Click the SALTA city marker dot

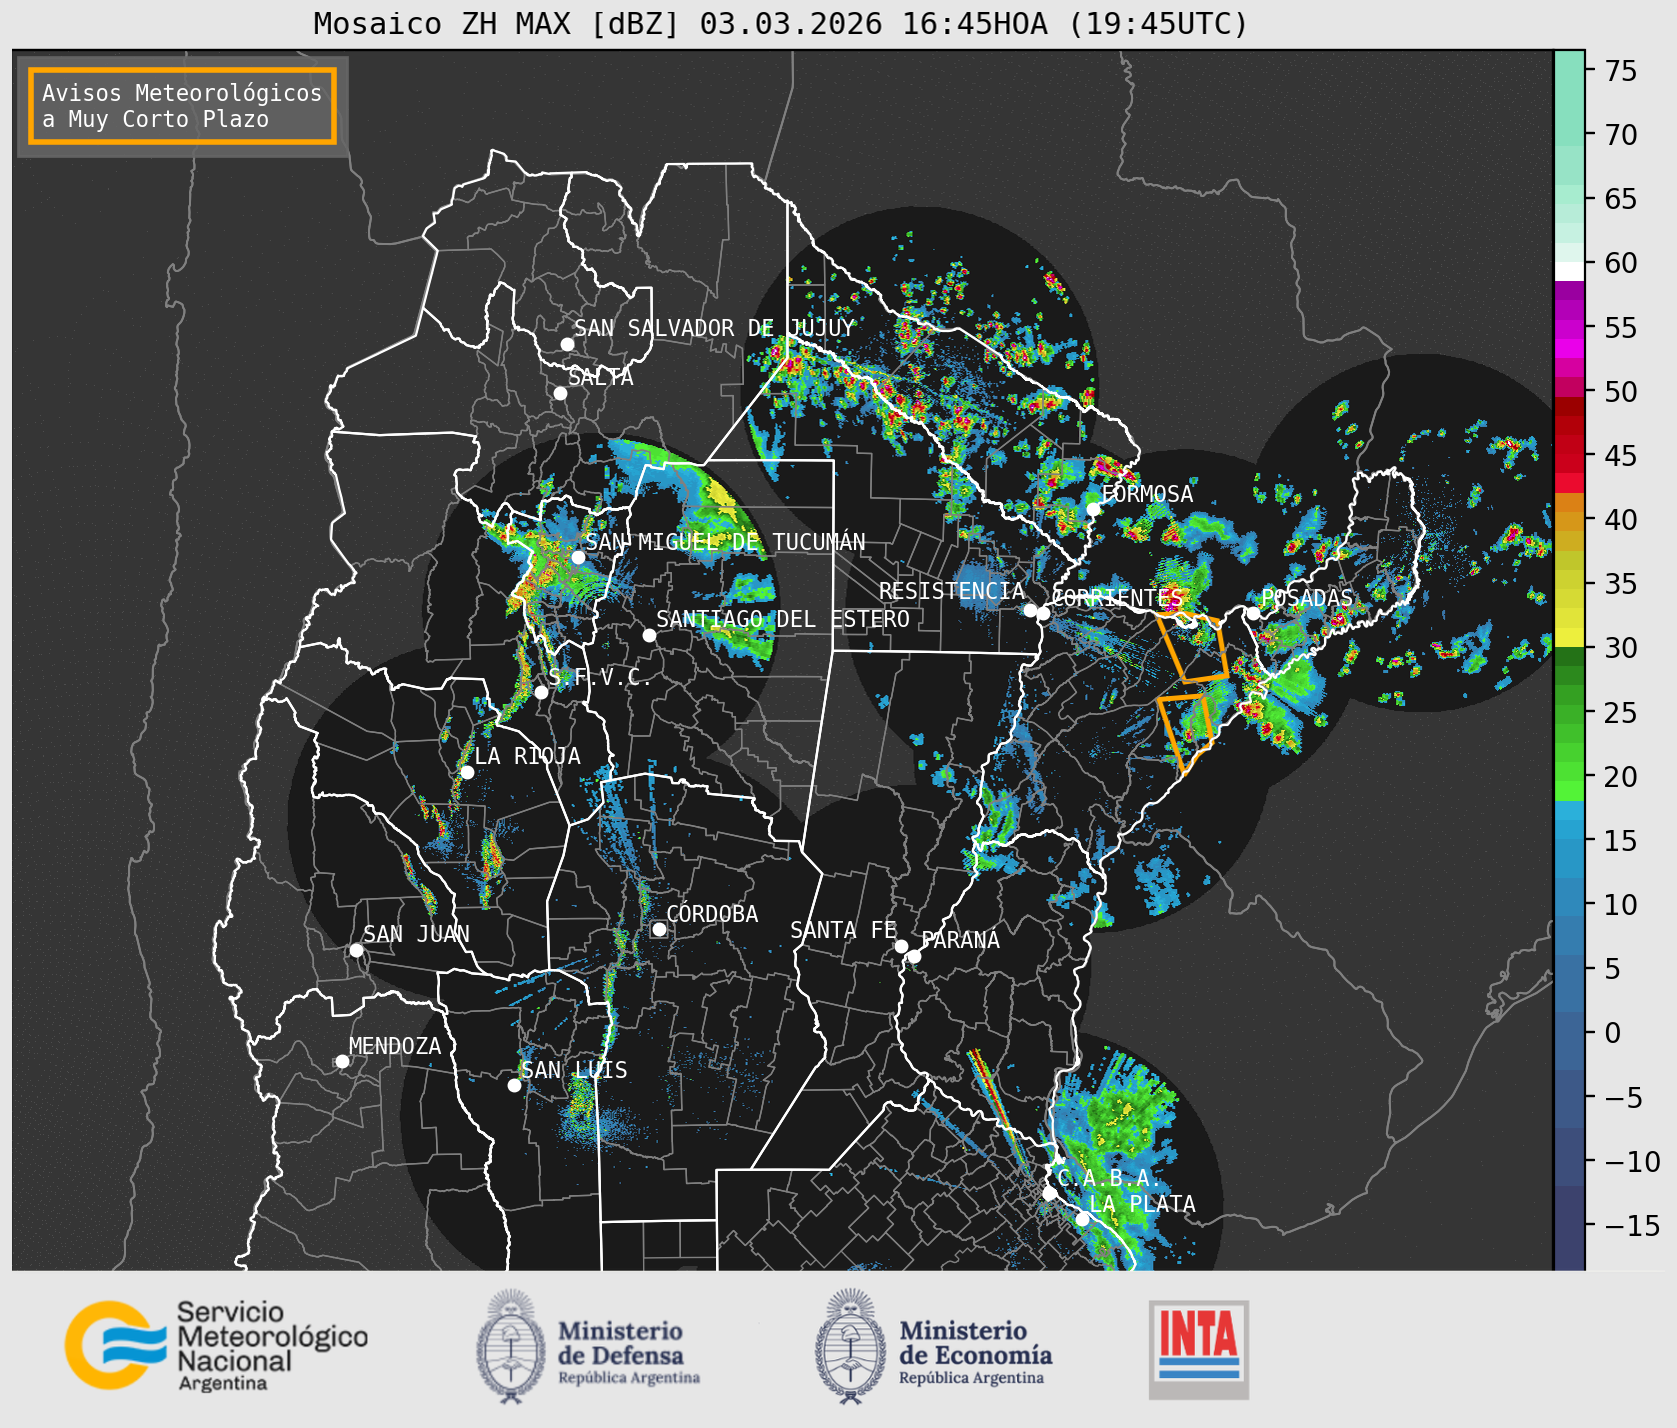pyautogui.click(x=561, y=393)
